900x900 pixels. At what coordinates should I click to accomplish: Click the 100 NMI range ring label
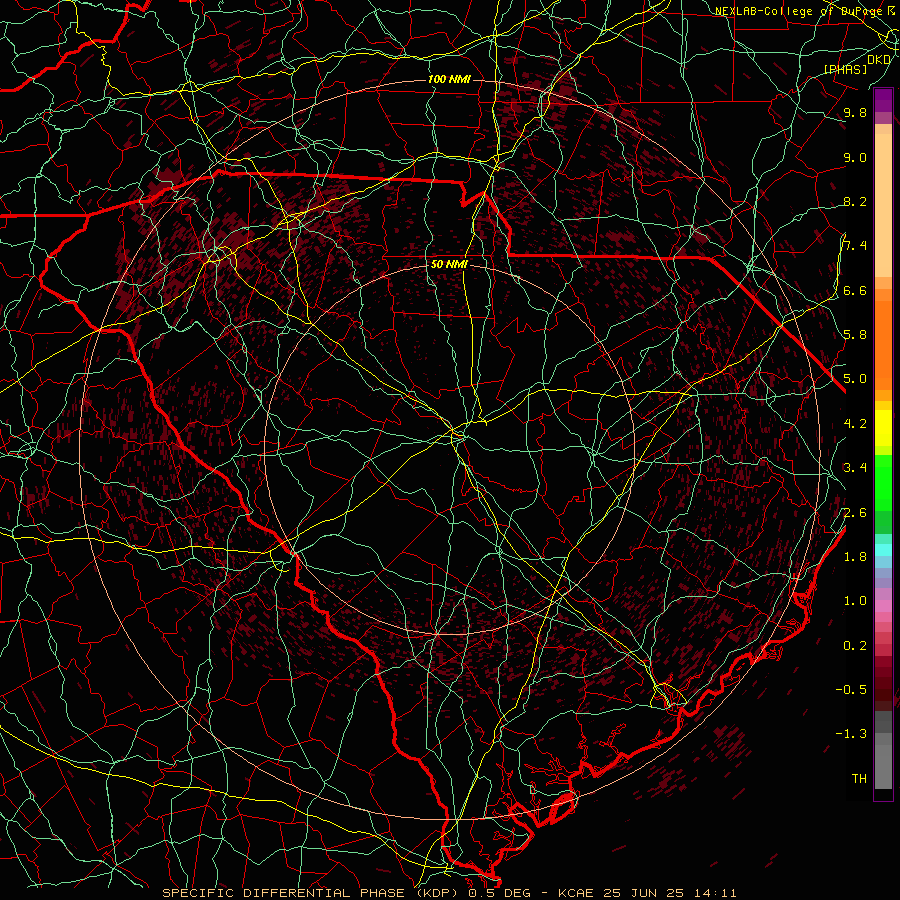[x=449, y=79]
